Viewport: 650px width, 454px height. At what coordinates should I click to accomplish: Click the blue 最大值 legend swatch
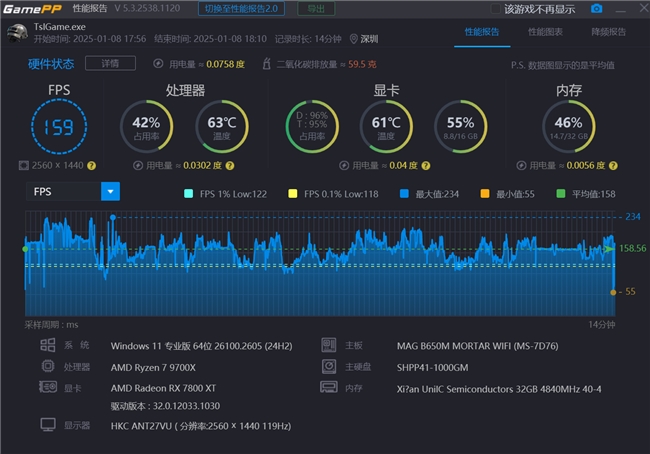[404, 194]
